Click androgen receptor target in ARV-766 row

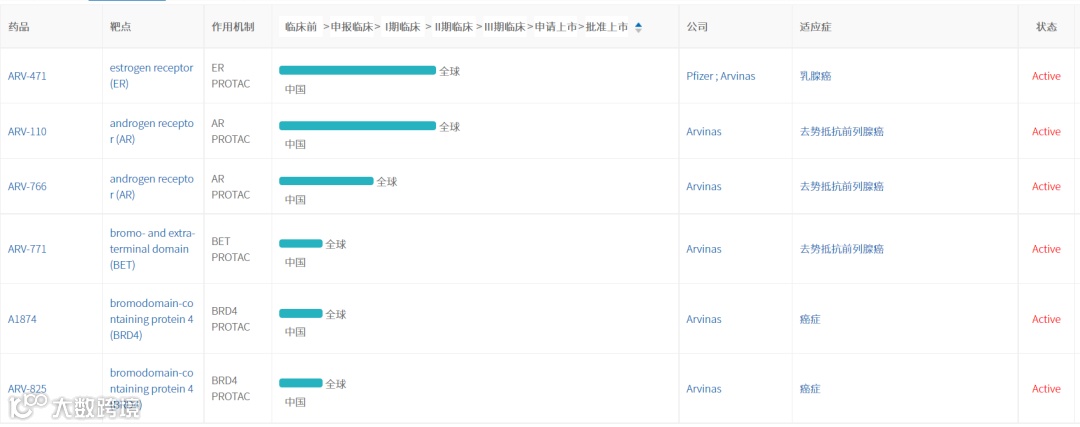click(152, 187)
